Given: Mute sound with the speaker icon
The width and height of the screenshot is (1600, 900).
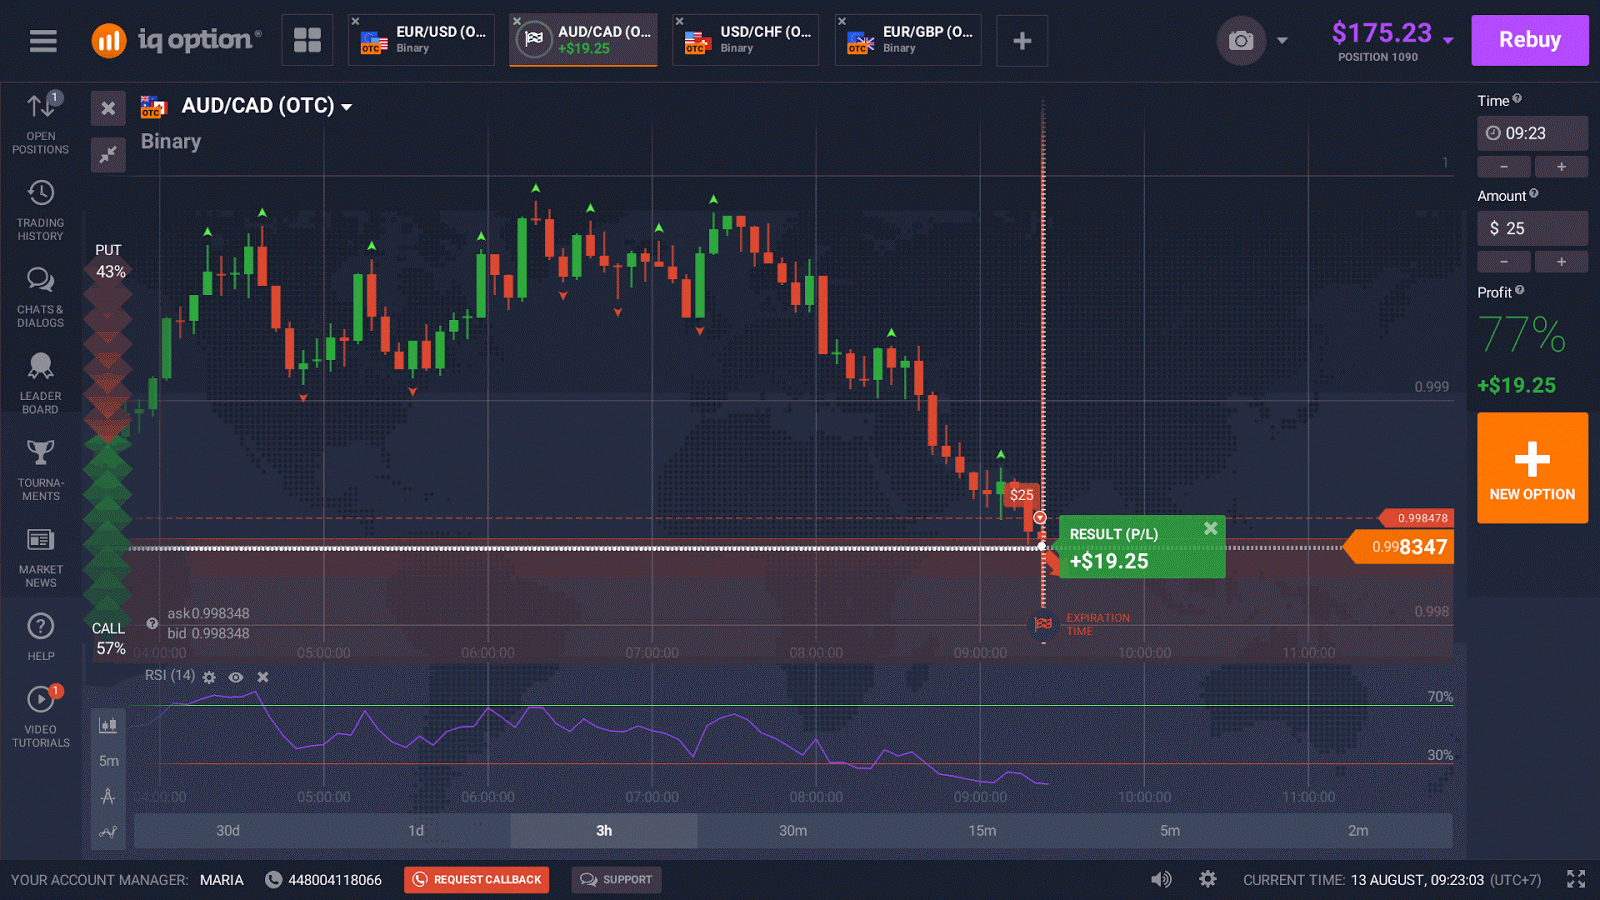Looking at the screenshot, I should [1161, 879].
